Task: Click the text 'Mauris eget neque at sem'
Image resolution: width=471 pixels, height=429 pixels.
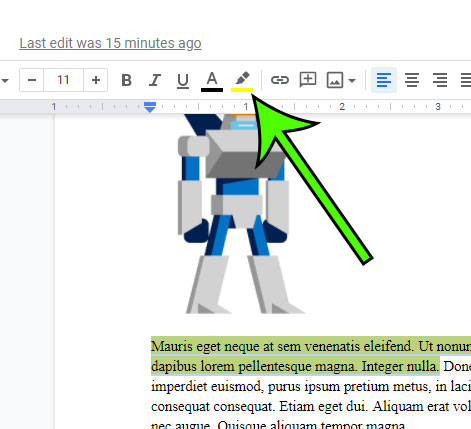Action: tap(227, 346)
